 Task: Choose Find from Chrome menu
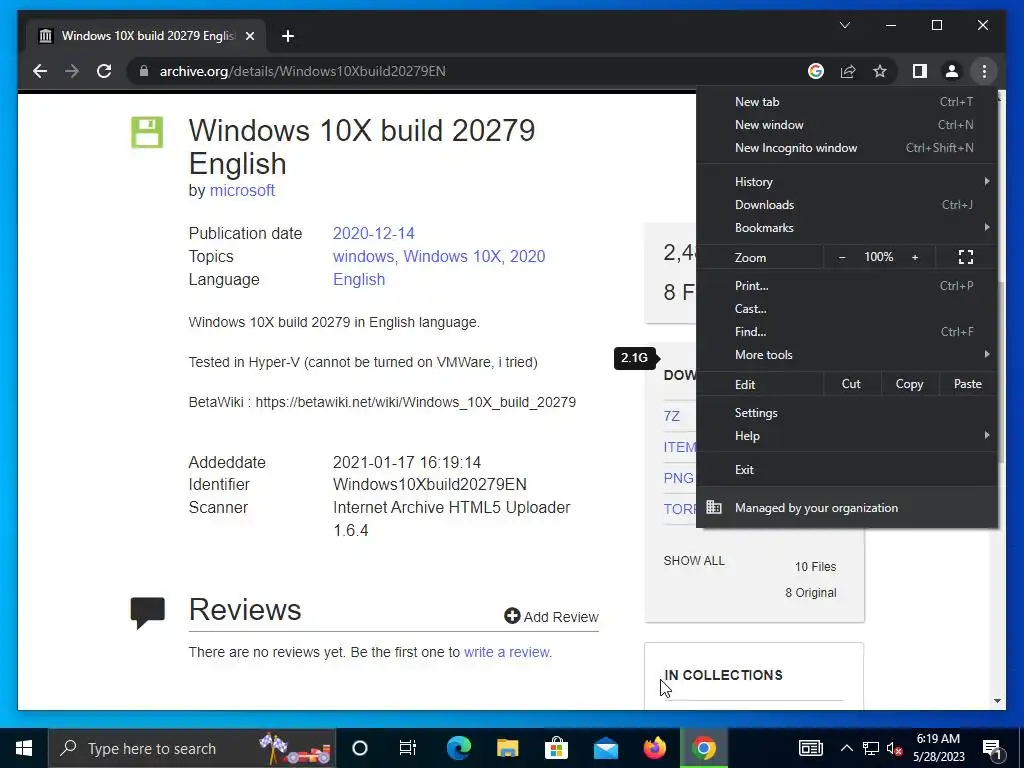pos(847,332)
